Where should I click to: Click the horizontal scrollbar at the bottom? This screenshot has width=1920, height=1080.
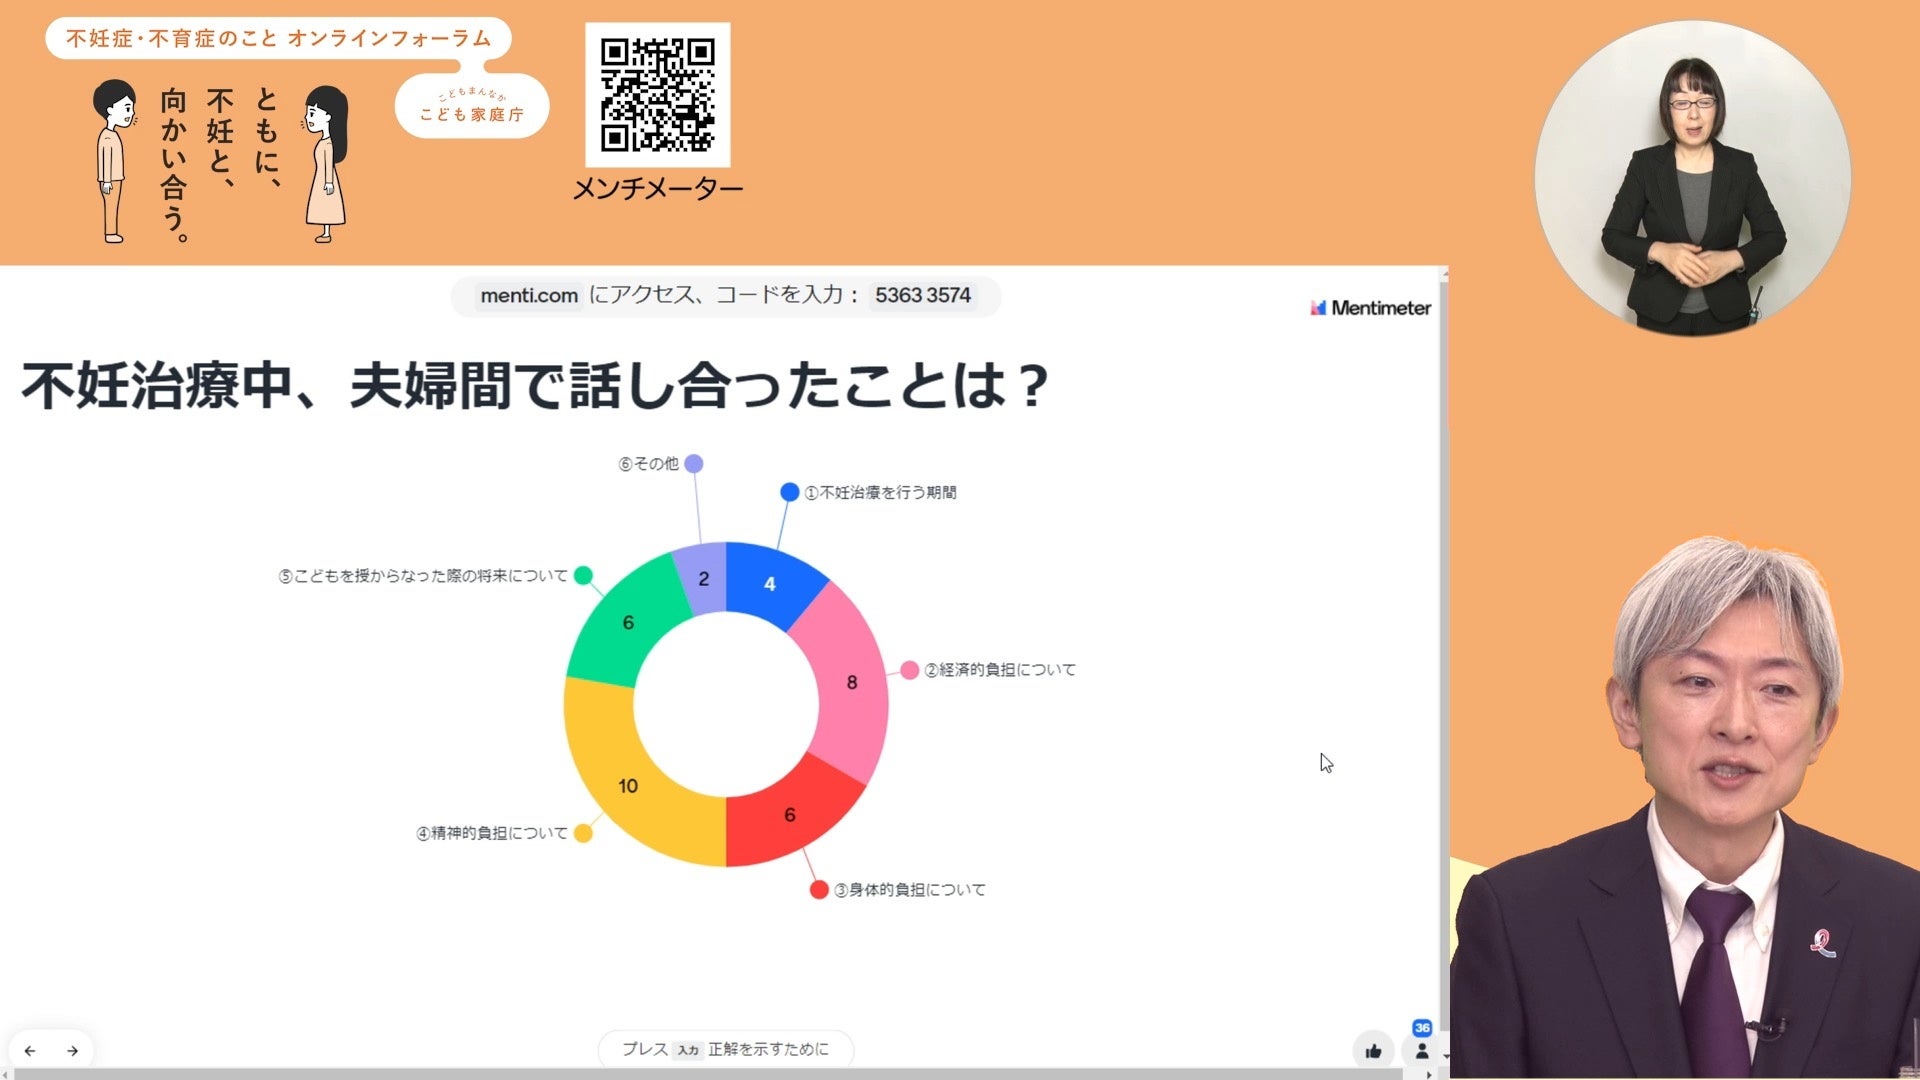pyautogui.click(x=700, y=1074)
